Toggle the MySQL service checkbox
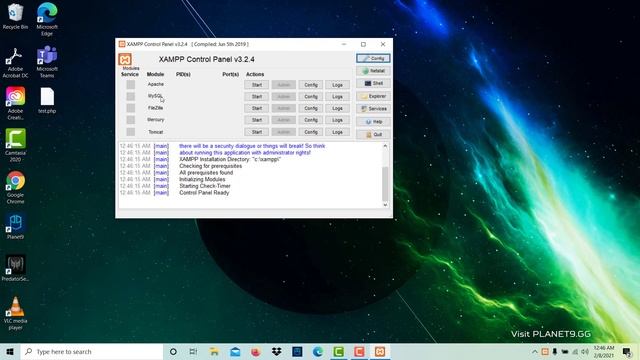Viewport: 640px width, 360px height. (131, 96)
